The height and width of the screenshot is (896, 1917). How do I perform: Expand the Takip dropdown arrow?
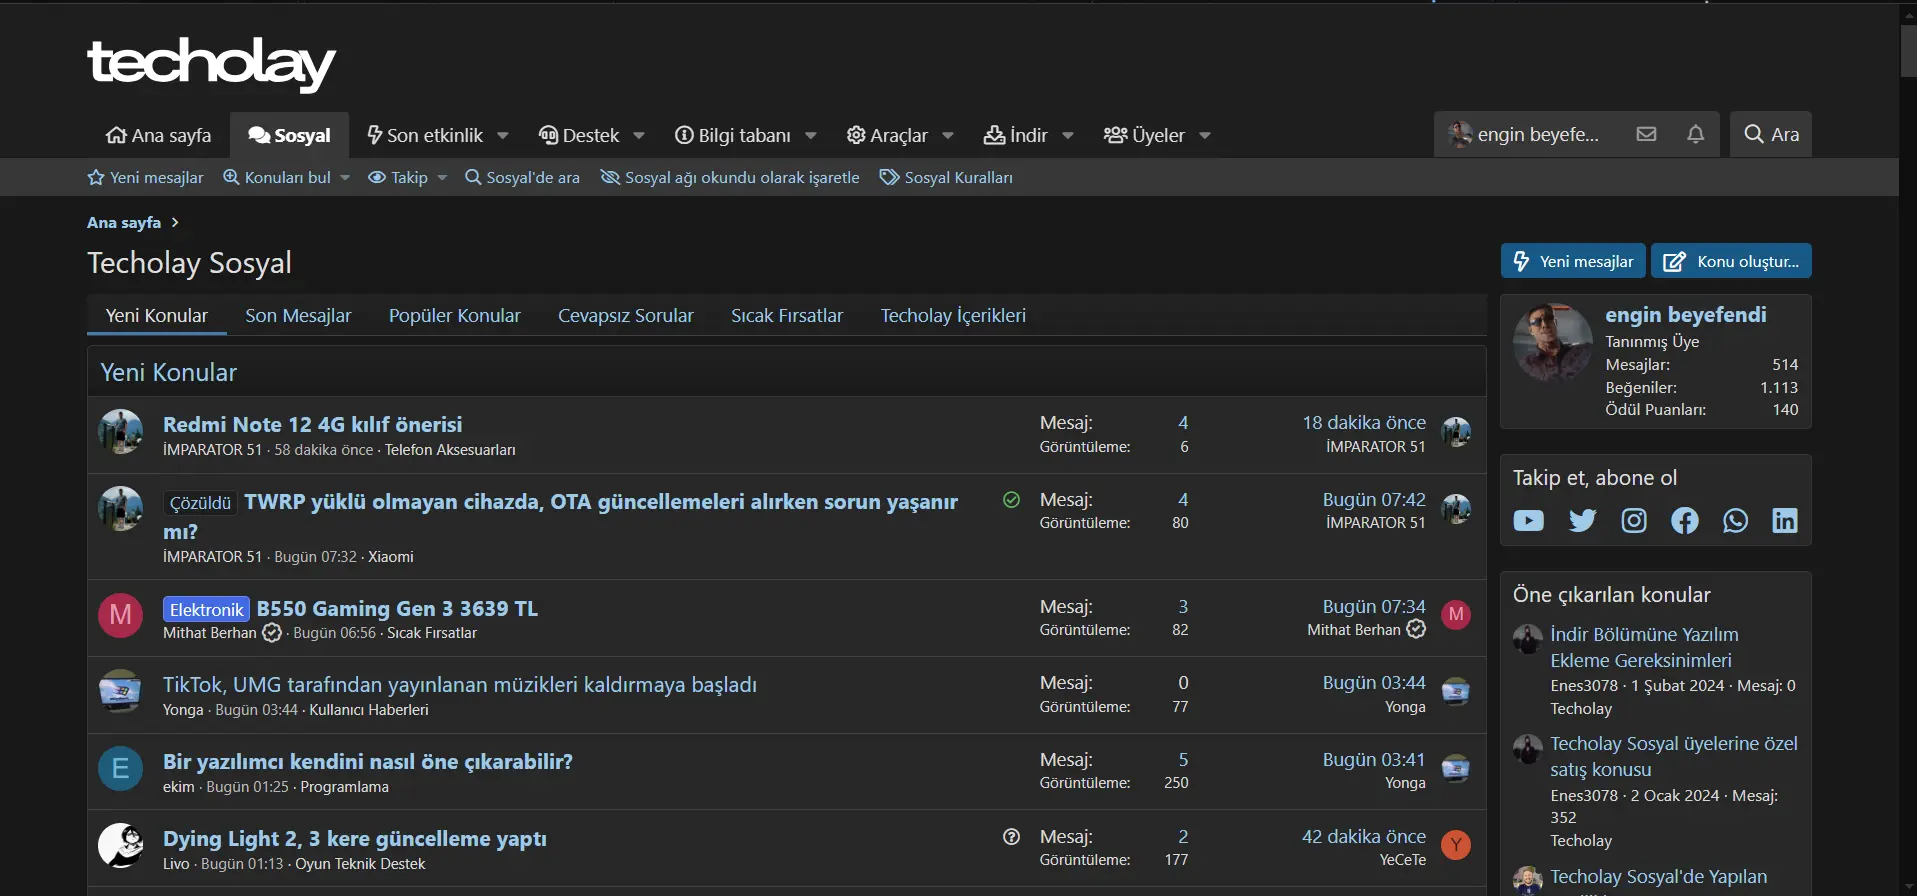[442, 178]
